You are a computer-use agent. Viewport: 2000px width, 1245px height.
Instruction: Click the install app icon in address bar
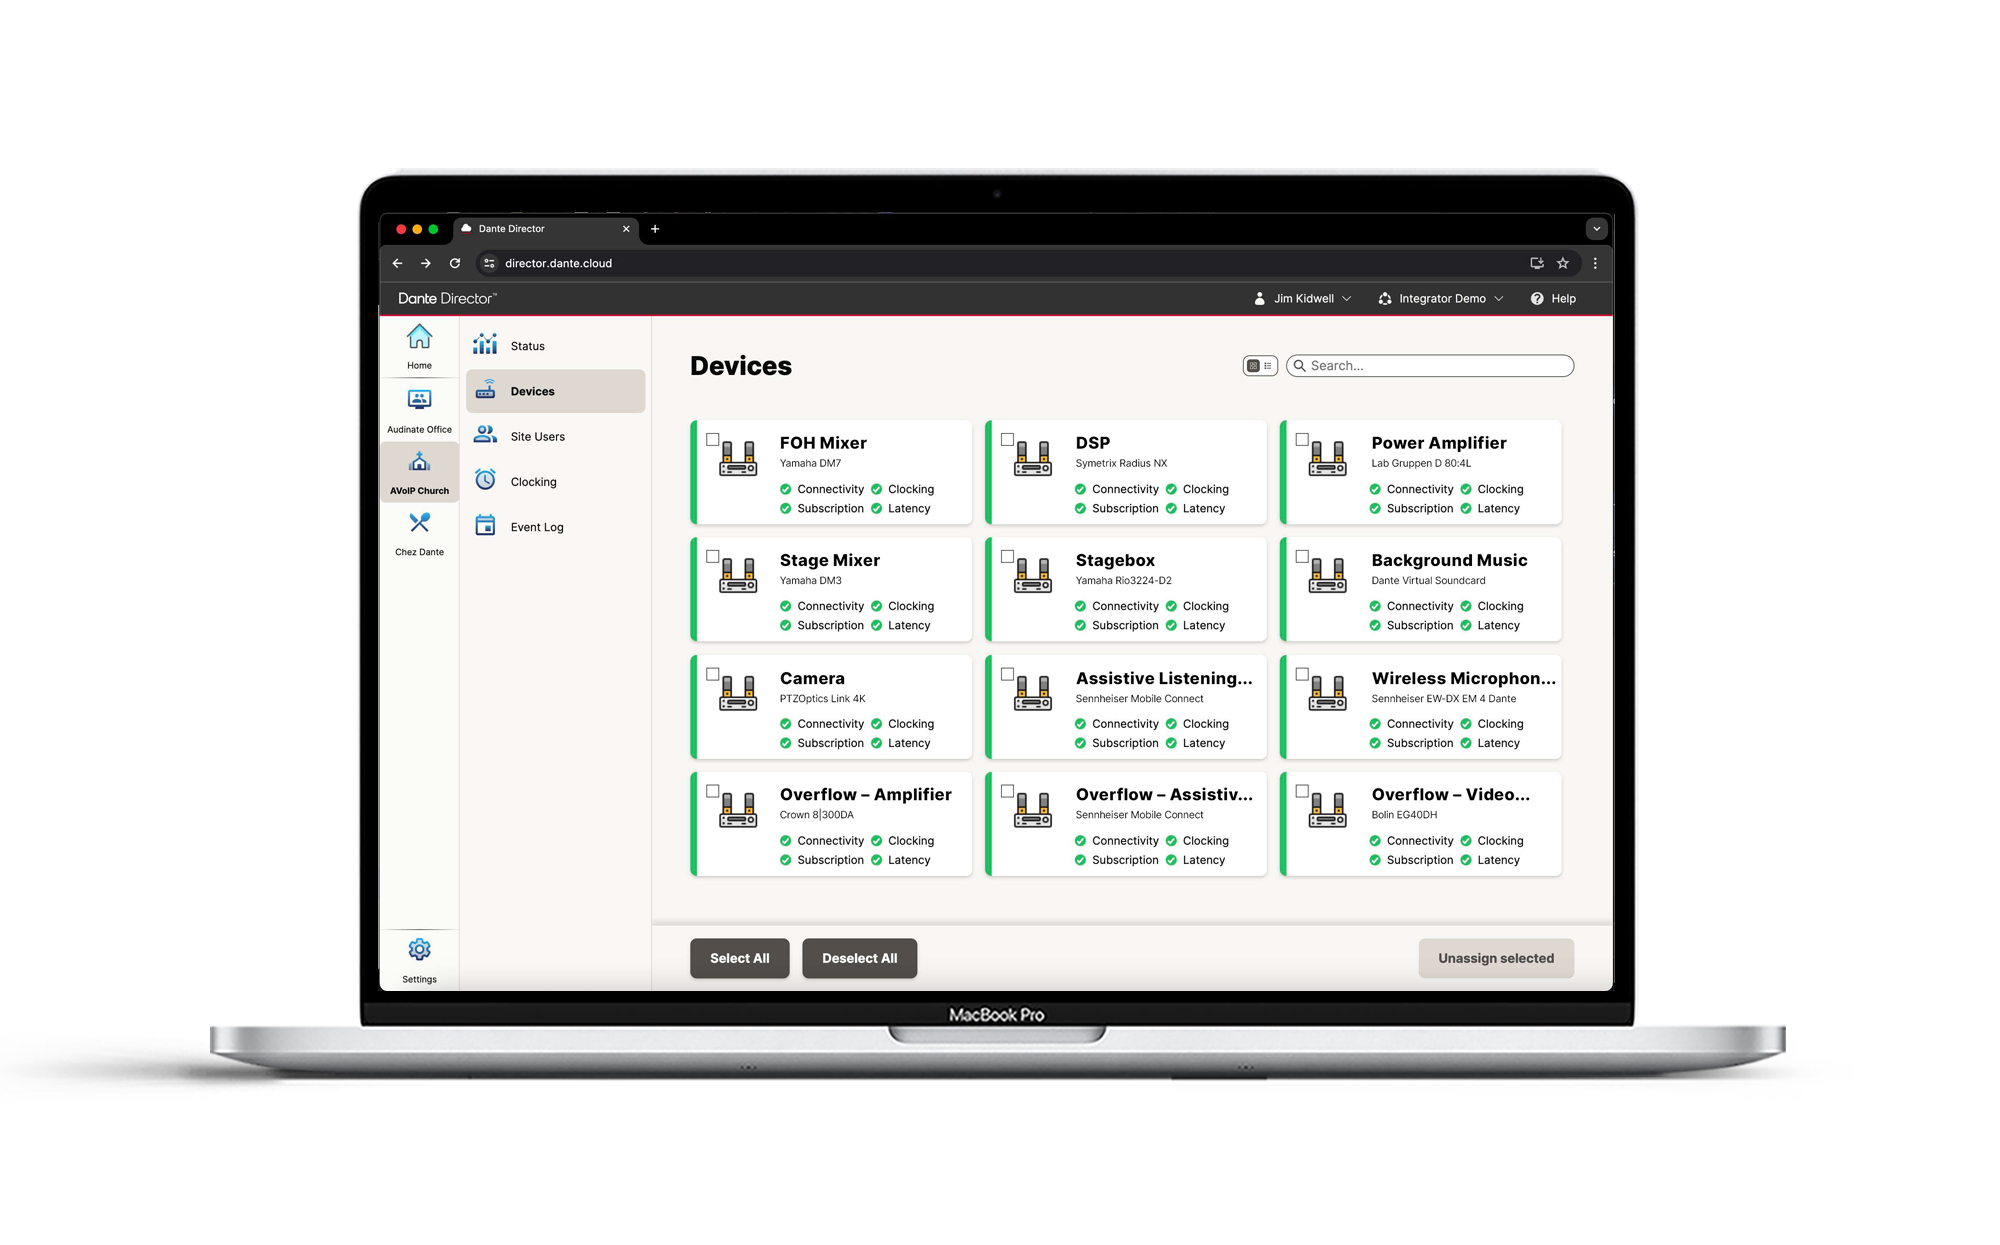point(1537,263)
